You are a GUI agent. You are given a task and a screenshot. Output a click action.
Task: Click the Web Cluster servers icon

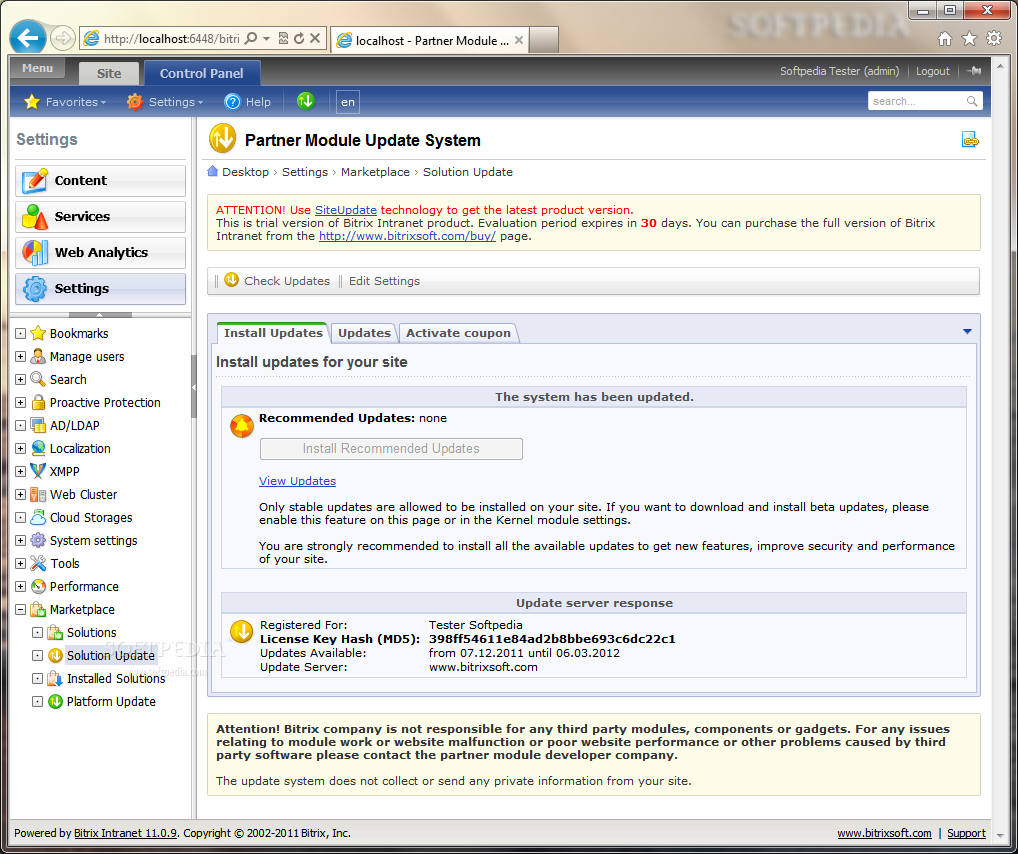(38, 495)
